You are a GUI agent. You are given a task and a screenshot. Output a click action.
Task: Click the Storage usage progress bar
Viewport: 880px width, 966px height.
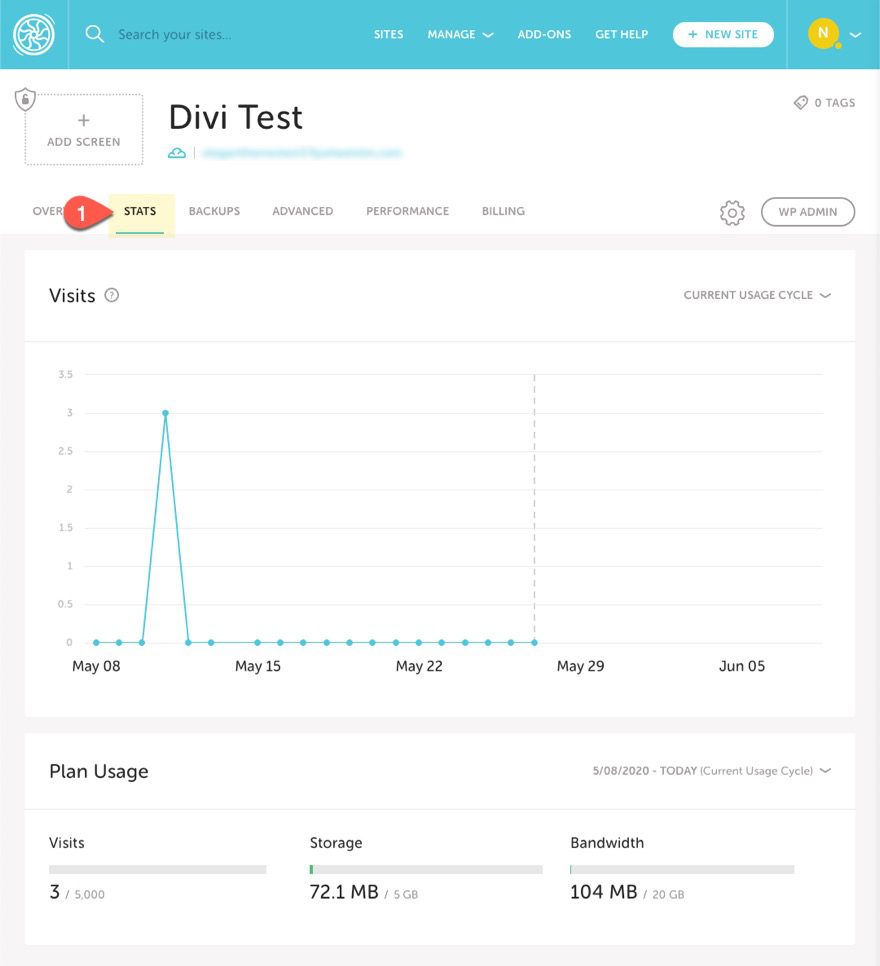426,869
